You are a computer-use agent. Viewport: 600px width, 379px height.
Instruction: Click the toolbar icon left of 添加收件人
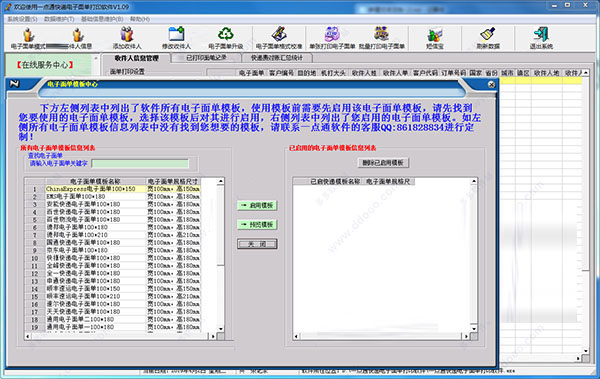78,35
